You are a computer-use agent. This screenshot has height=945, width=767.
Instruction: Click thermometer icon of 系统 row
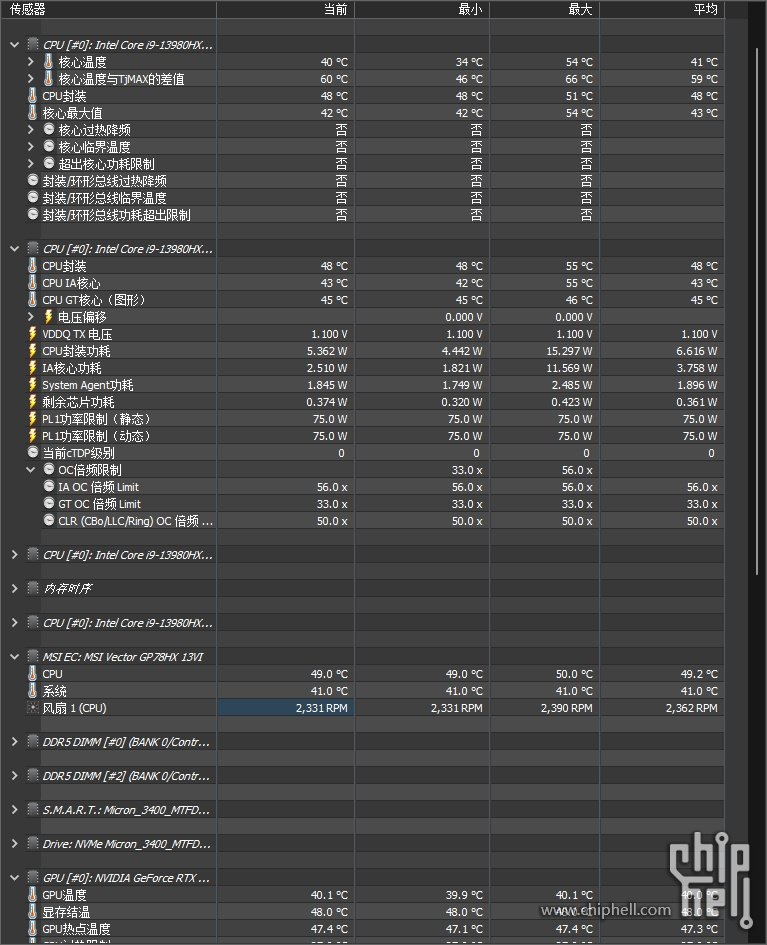click(33, 690)
